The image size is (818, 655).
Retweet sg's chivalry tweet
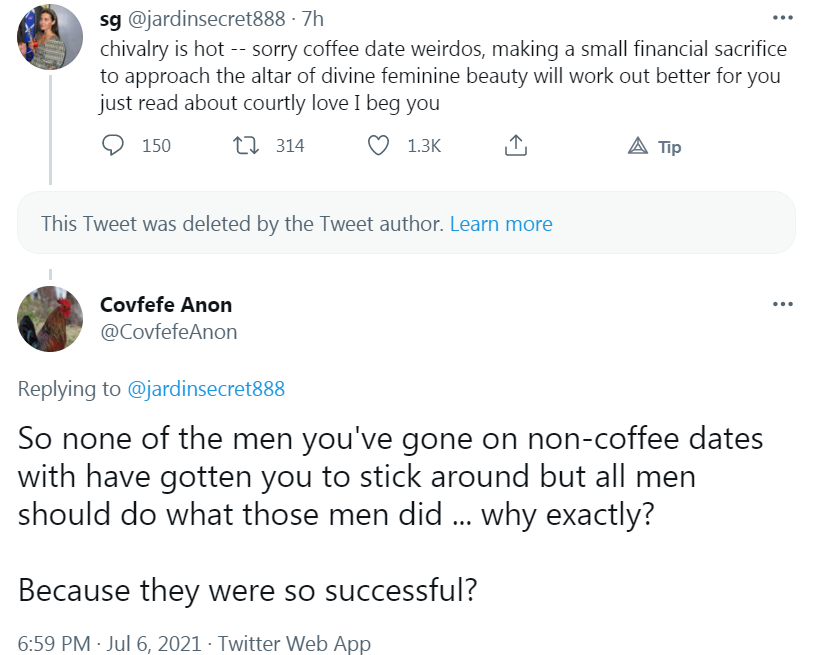point(241,146)
